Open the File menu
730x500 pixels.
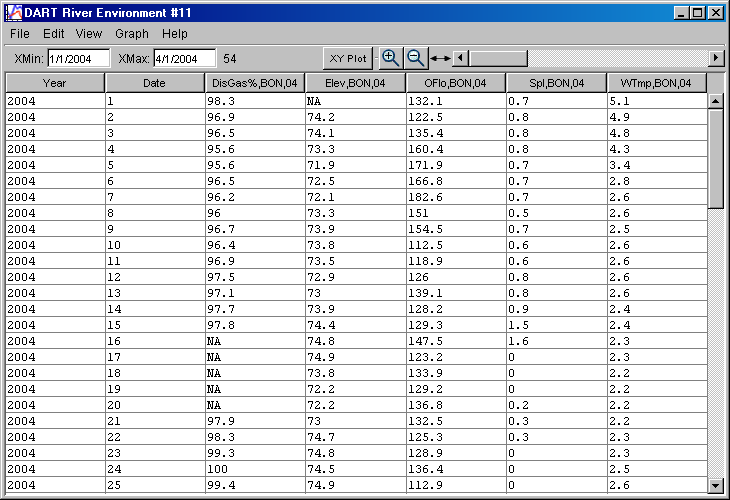pos(20,34)
